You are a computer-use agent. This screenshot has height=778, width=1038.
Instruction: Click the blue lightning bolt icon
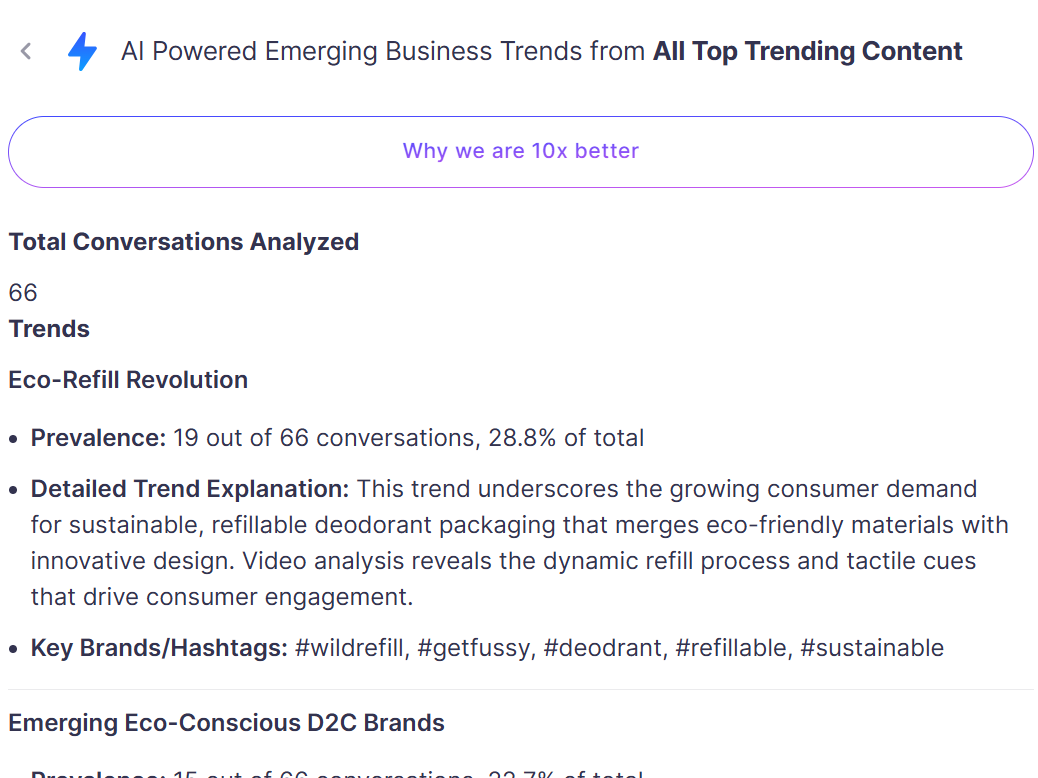[x=82, y=51]
